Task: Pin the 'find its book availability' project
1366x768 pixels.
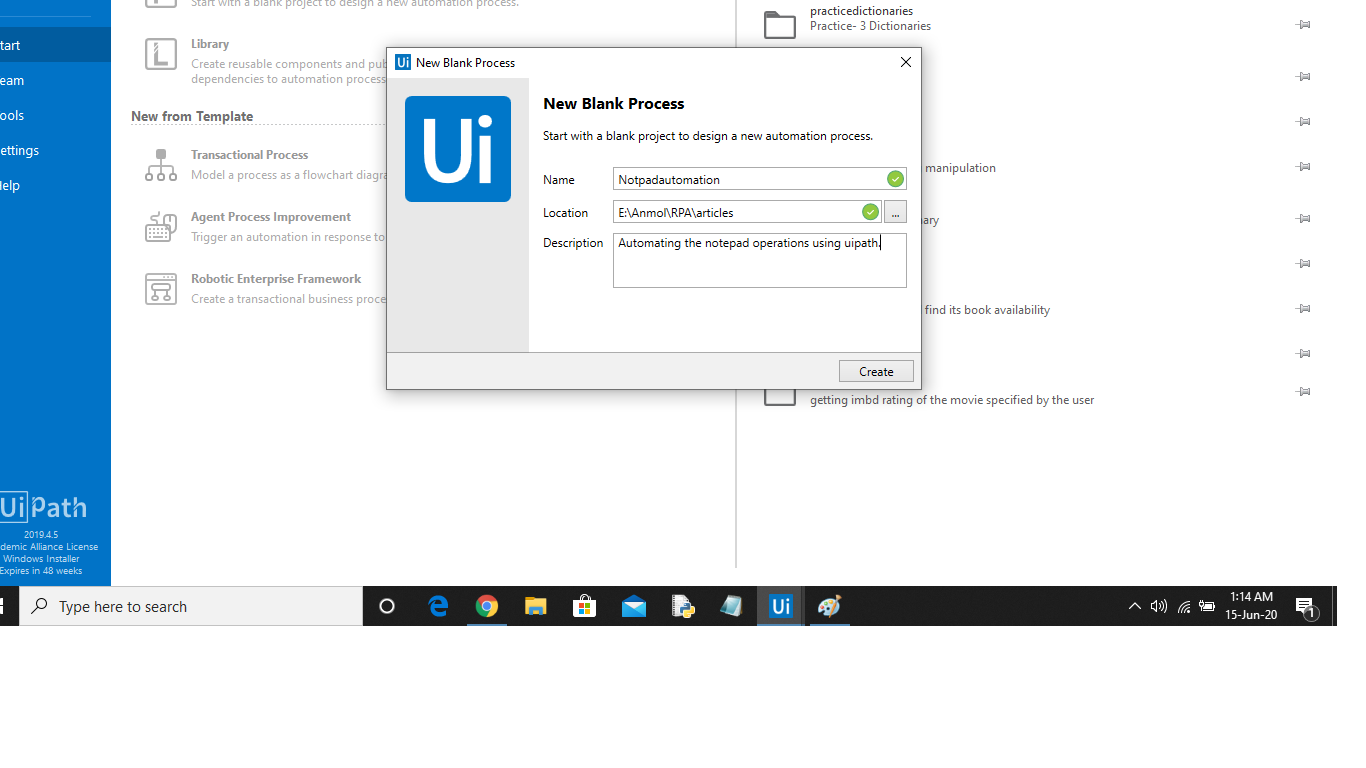Action: [1303, 309]
